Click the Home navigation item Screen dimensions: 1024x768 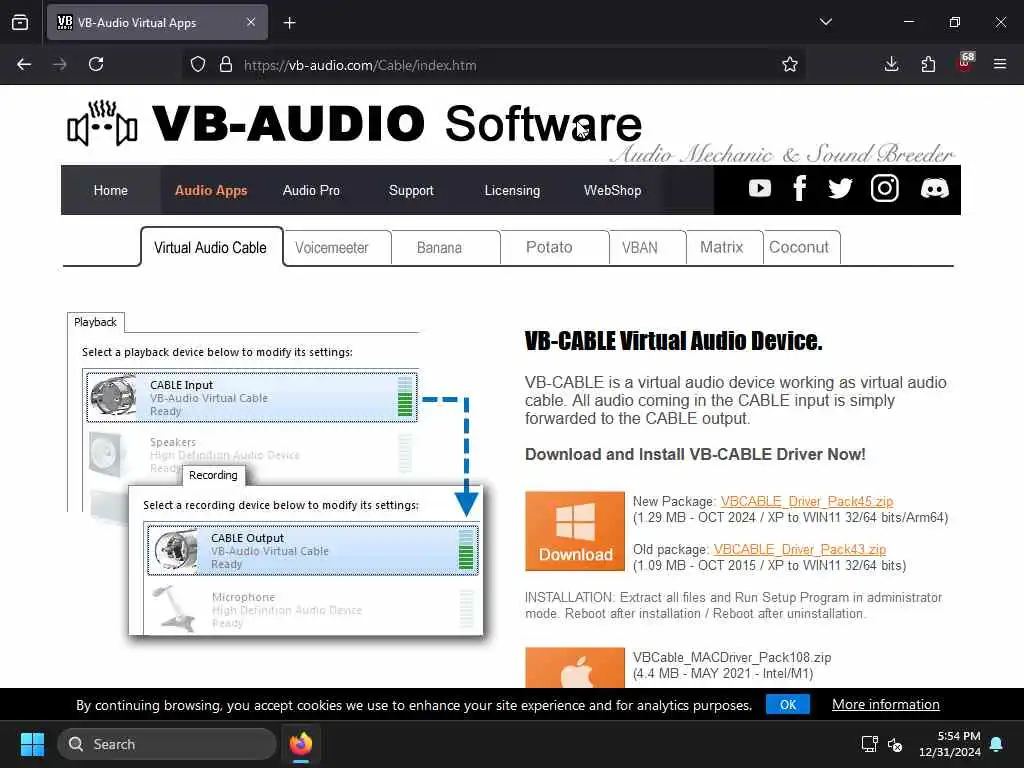point(110,190)
